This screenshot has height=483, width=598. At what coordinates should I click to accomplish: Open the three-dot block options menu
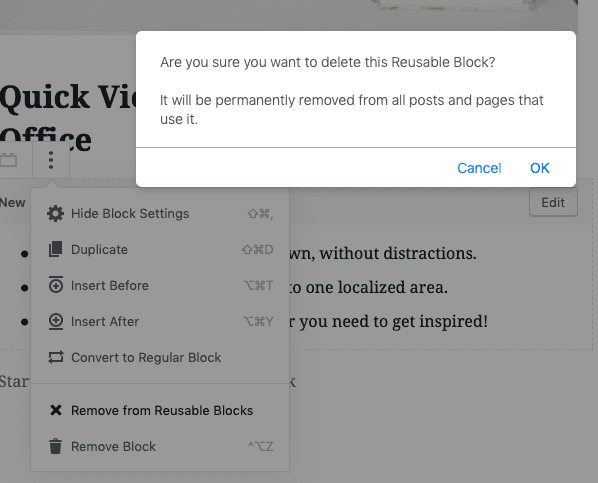coord(51,160)
